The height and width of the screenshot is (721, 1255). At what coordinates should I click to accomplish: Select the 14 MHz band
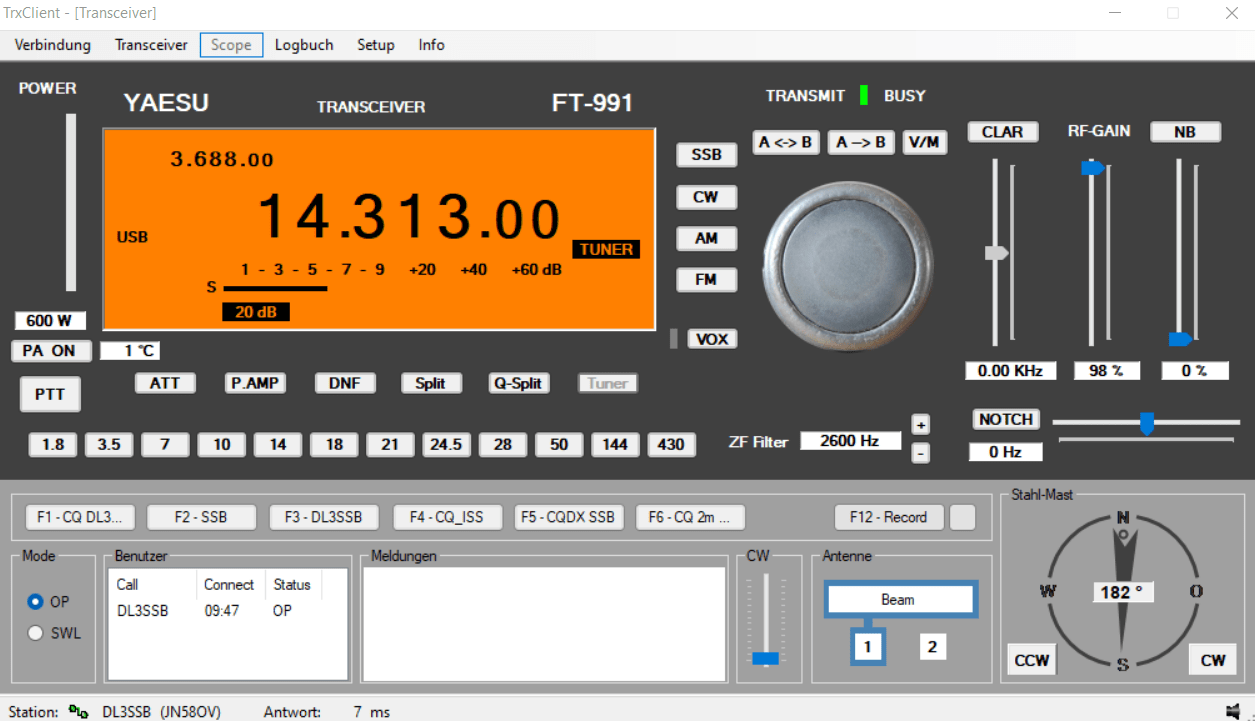pyautogui.click(x=278, y=444)
